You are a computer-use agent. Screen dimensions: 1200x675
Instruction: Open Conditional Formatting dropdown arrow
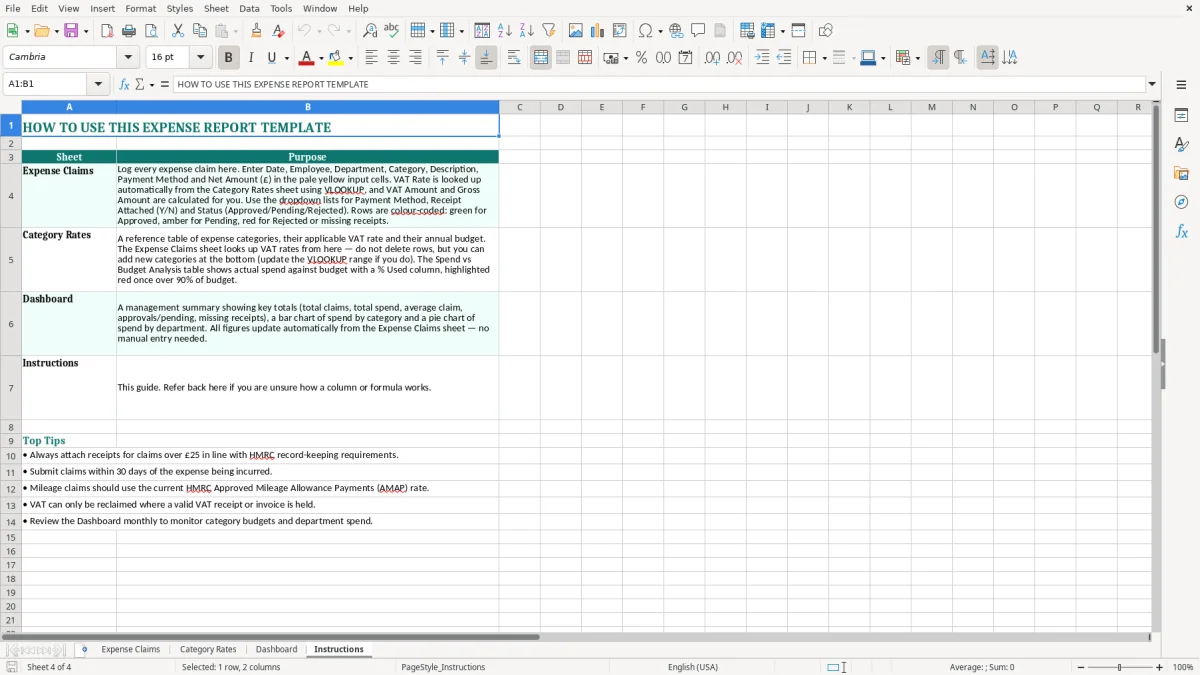click(917, 58)
